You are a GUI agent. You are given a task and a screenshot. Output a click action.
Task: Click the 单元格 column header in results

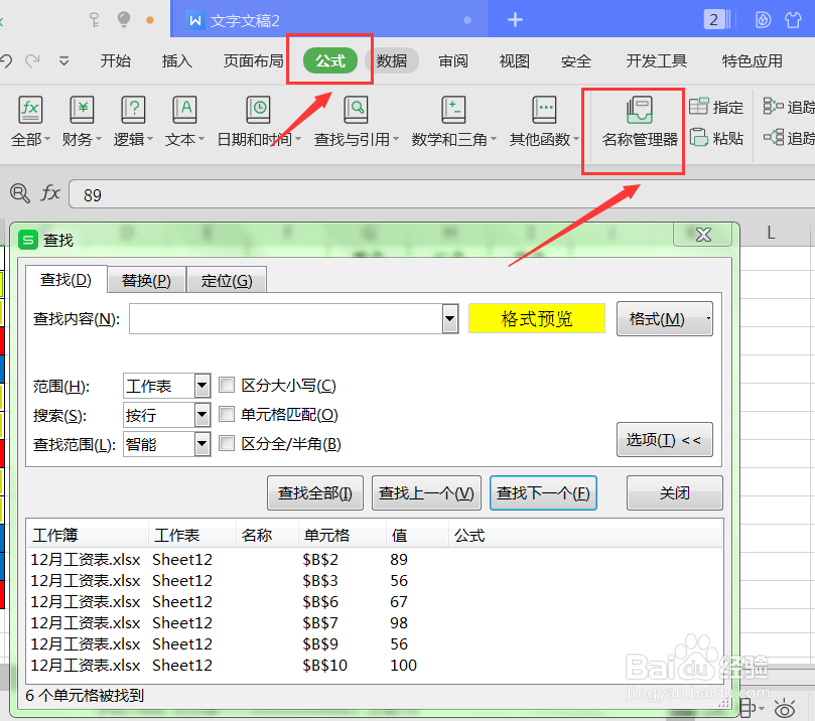pyautogui.click(x=343, y=535)
